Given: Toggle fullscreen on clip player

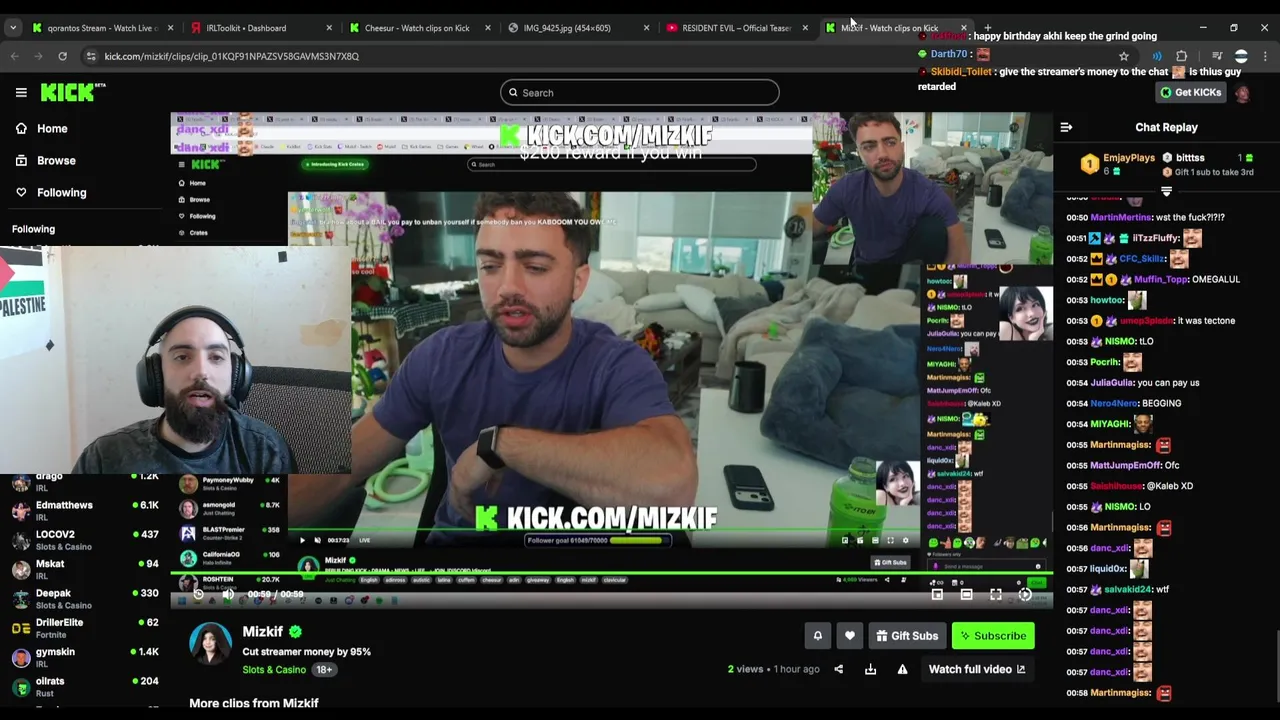Looking at the screenshot, I should [996, 594].
